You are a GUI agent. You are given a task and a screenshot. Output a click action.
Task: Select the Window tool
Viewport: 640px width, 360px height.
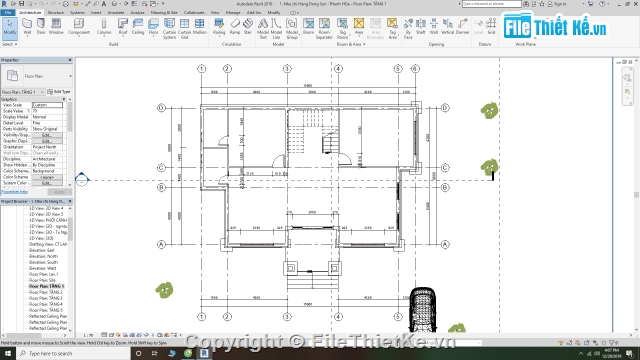(x=56, y=27)
